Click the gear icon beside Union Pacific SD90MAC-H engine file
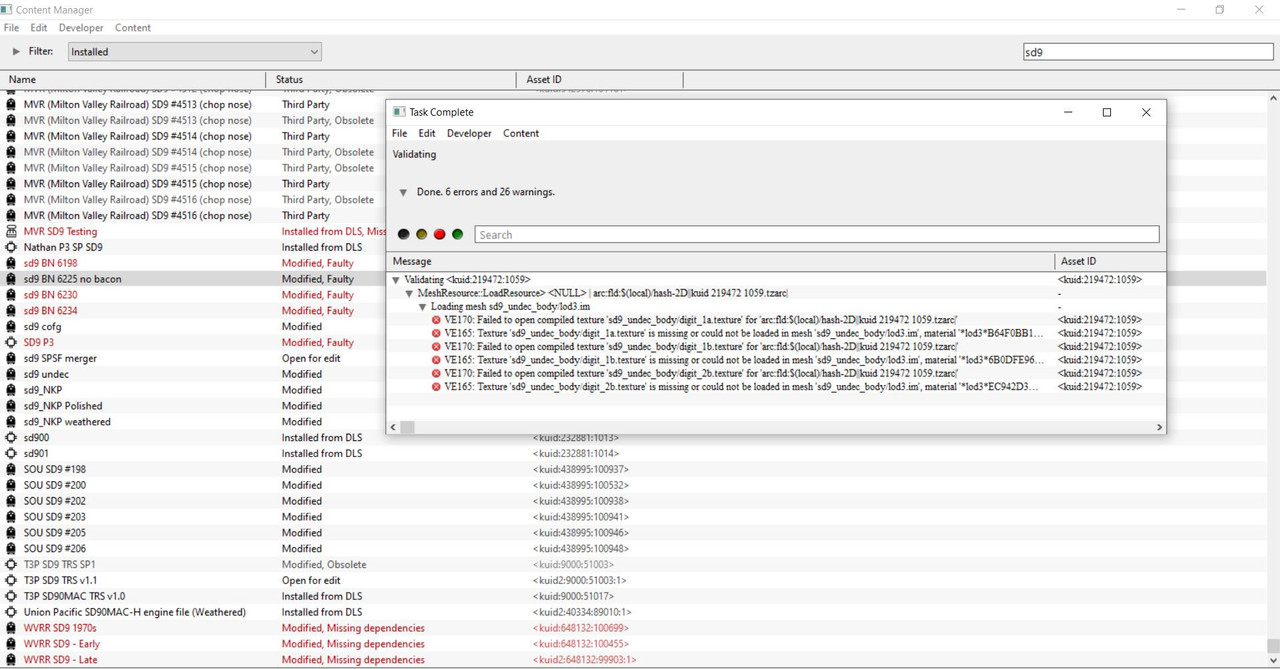 point(11,612)
